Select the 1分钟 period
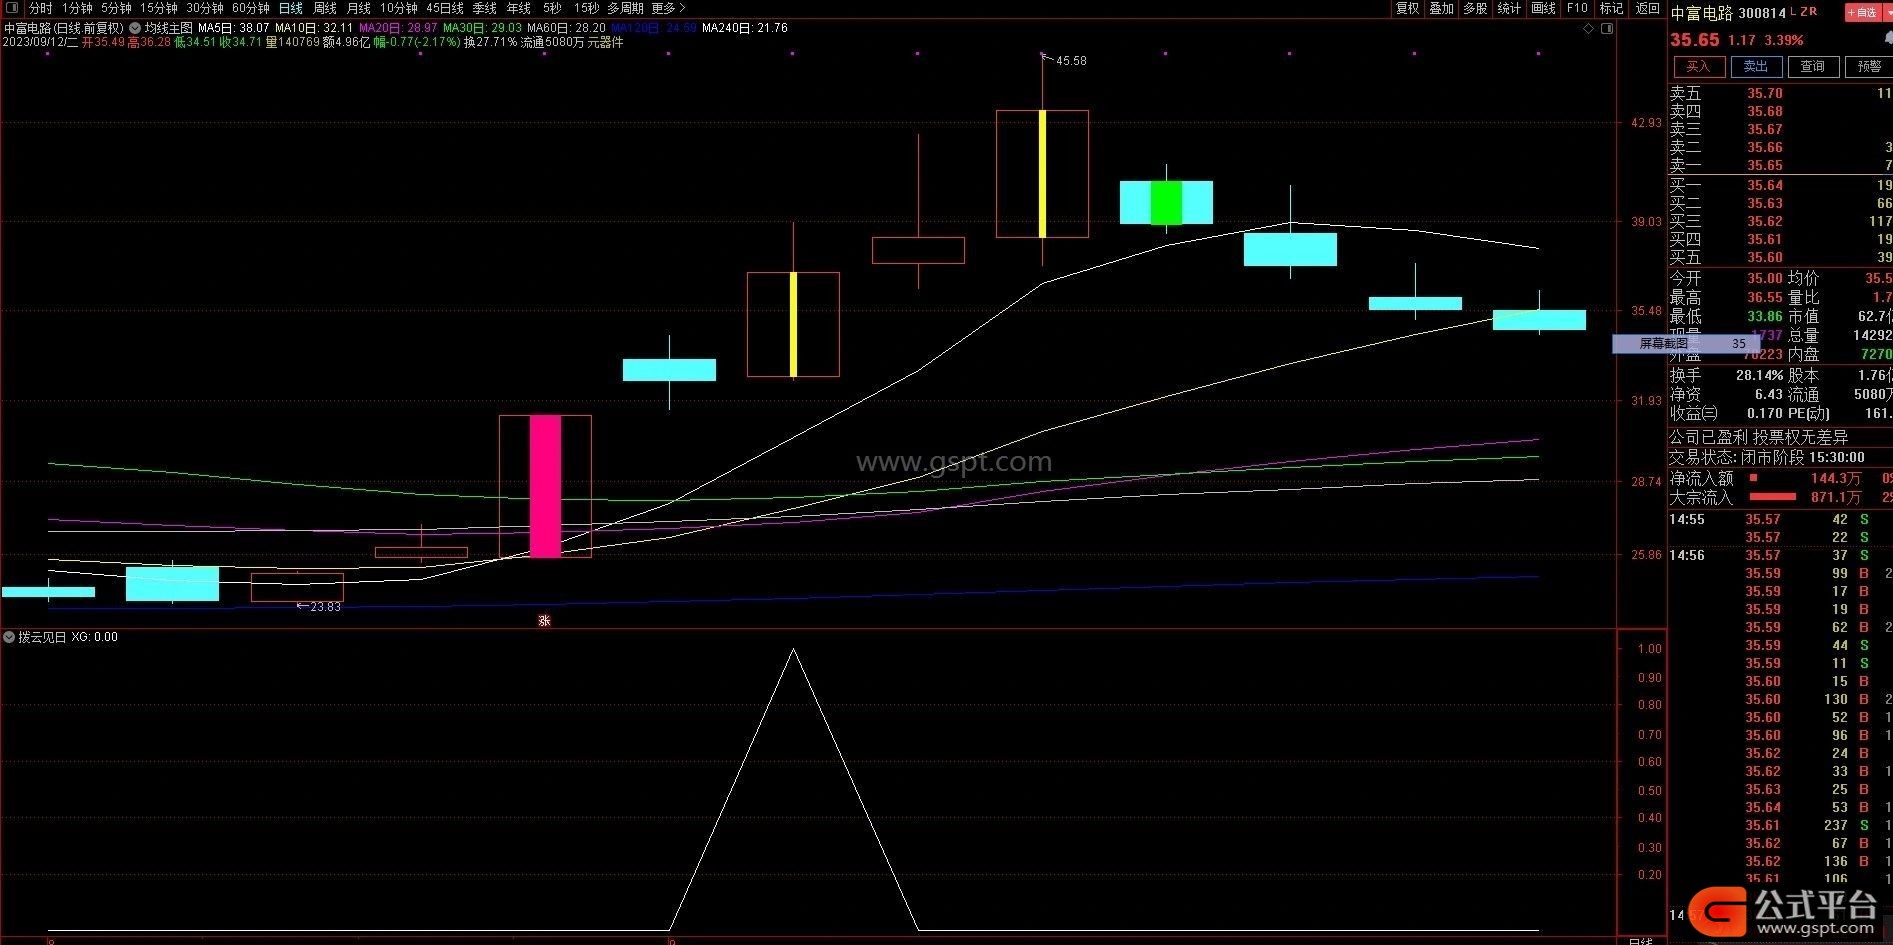Image resolution: width=1893 pixels, height=945 pixels. pyautogui.click(x=77, y=8)
